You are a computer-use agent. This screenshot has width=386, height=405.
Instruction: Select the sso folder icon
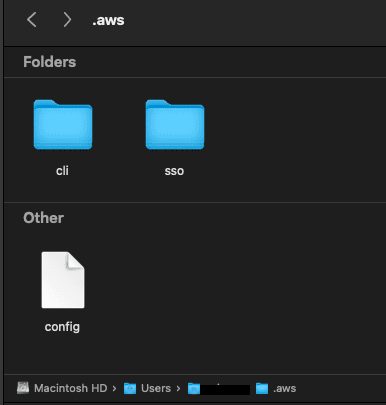[175, 125]
